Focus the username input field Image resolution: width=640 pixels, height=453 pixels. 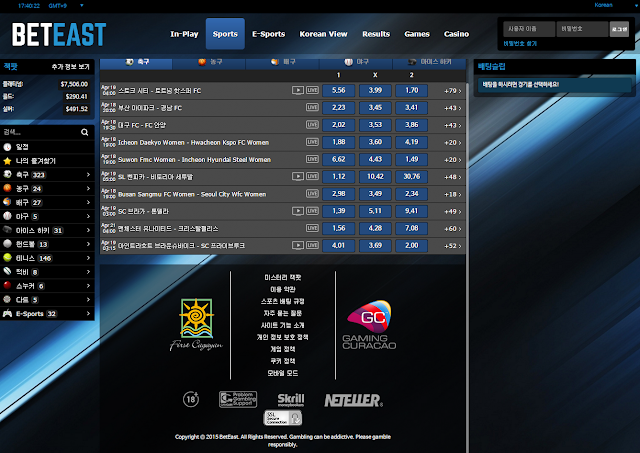click(529, 29)
